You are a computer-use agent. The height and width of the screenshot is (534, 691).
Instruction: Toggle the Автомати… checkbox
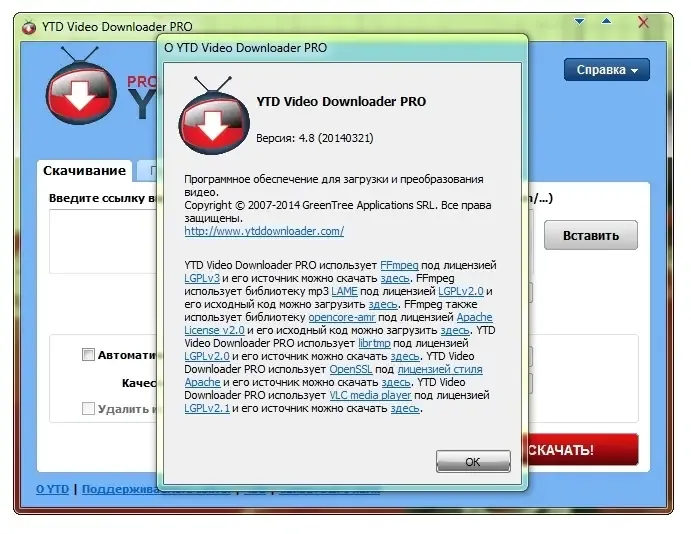88,354
